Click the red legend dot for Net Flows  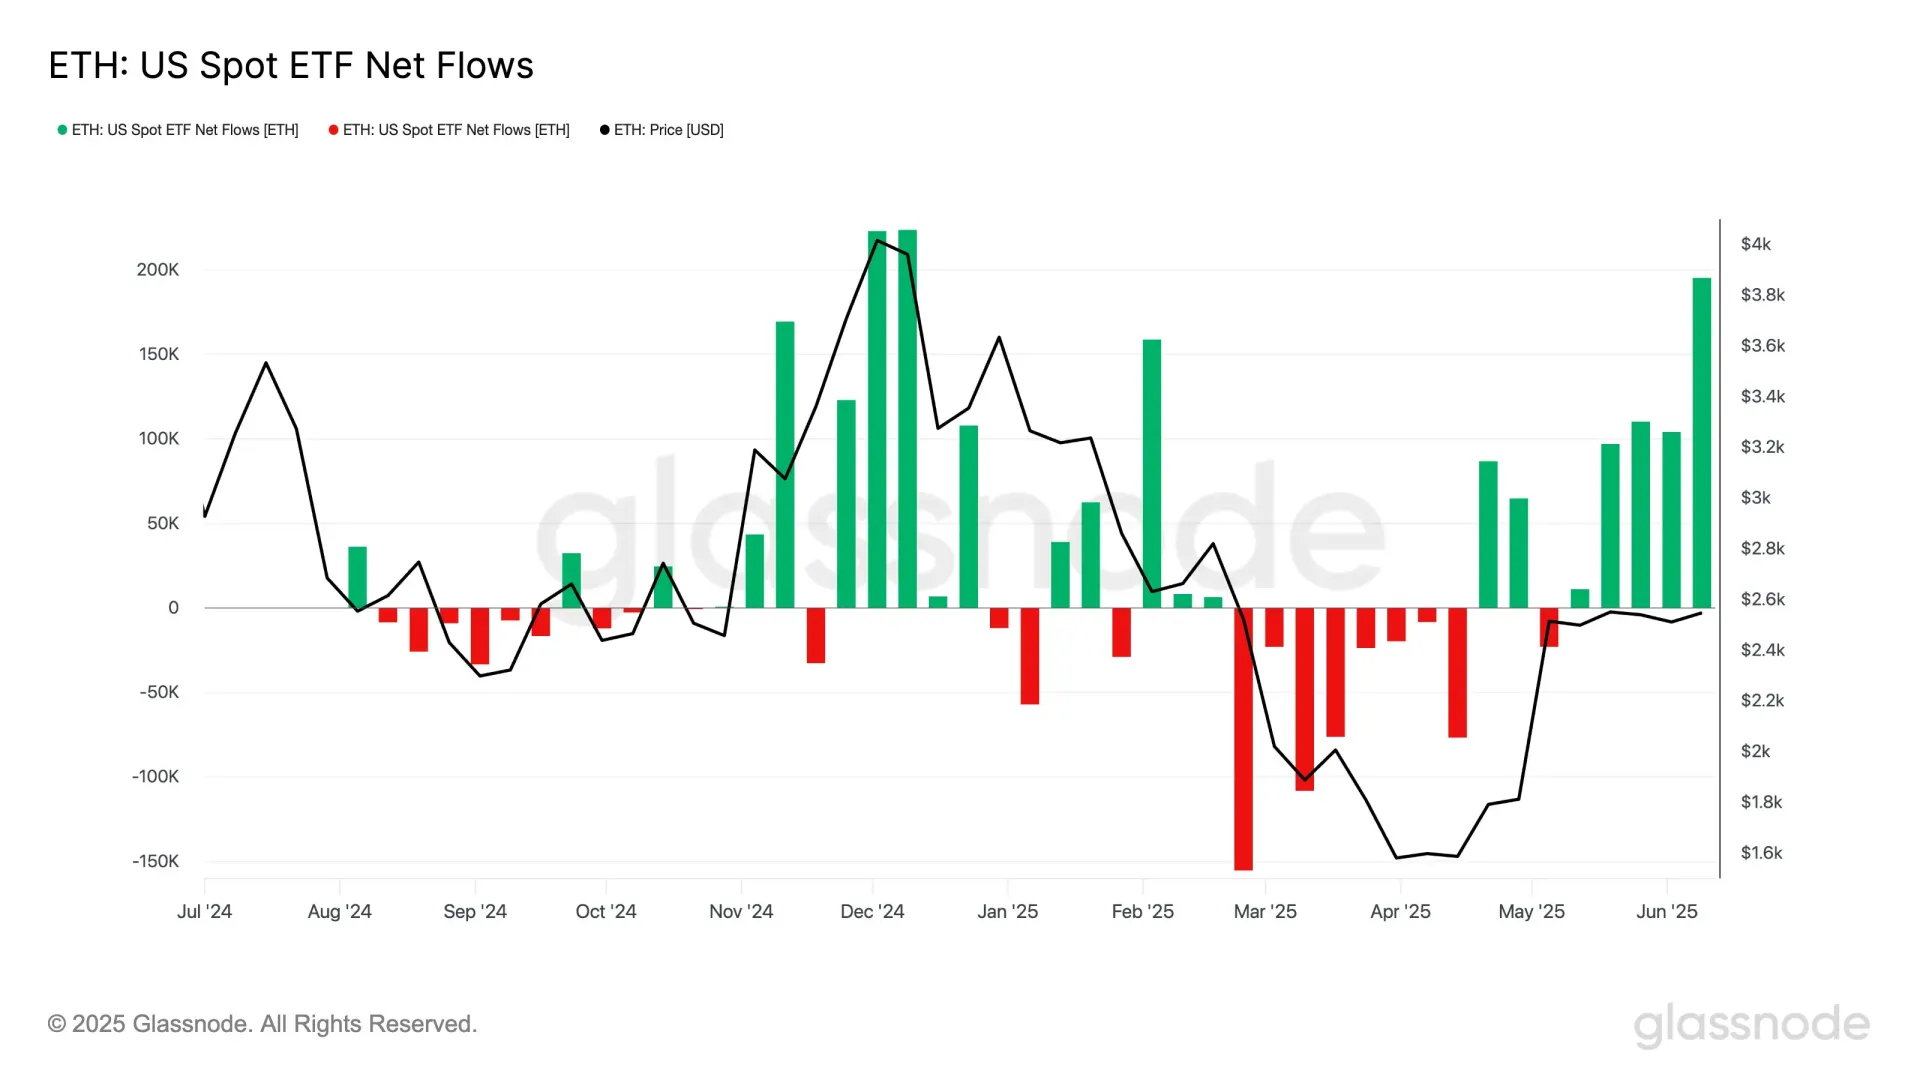click(333, 130)
